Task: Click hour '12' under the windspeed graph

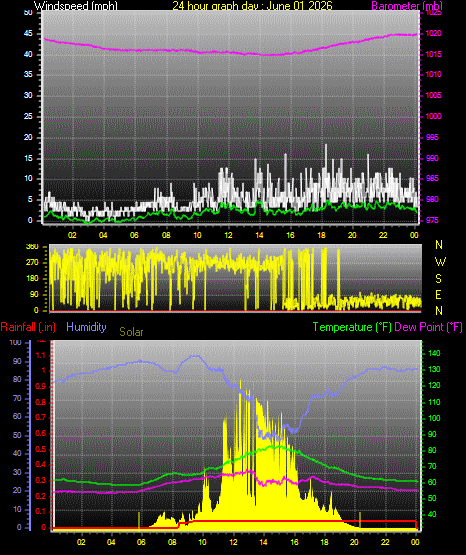Action: coord(228,235)
